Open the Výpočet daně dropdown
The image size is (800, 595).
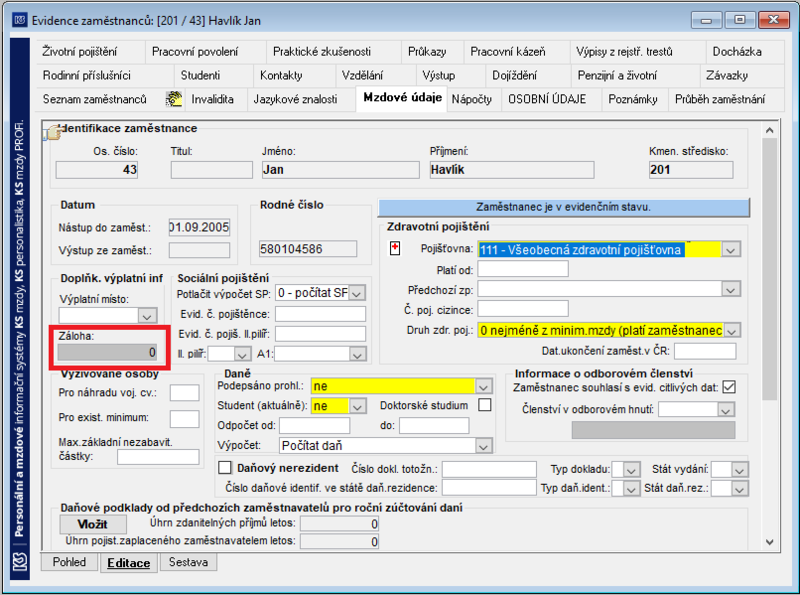point(483,446)
